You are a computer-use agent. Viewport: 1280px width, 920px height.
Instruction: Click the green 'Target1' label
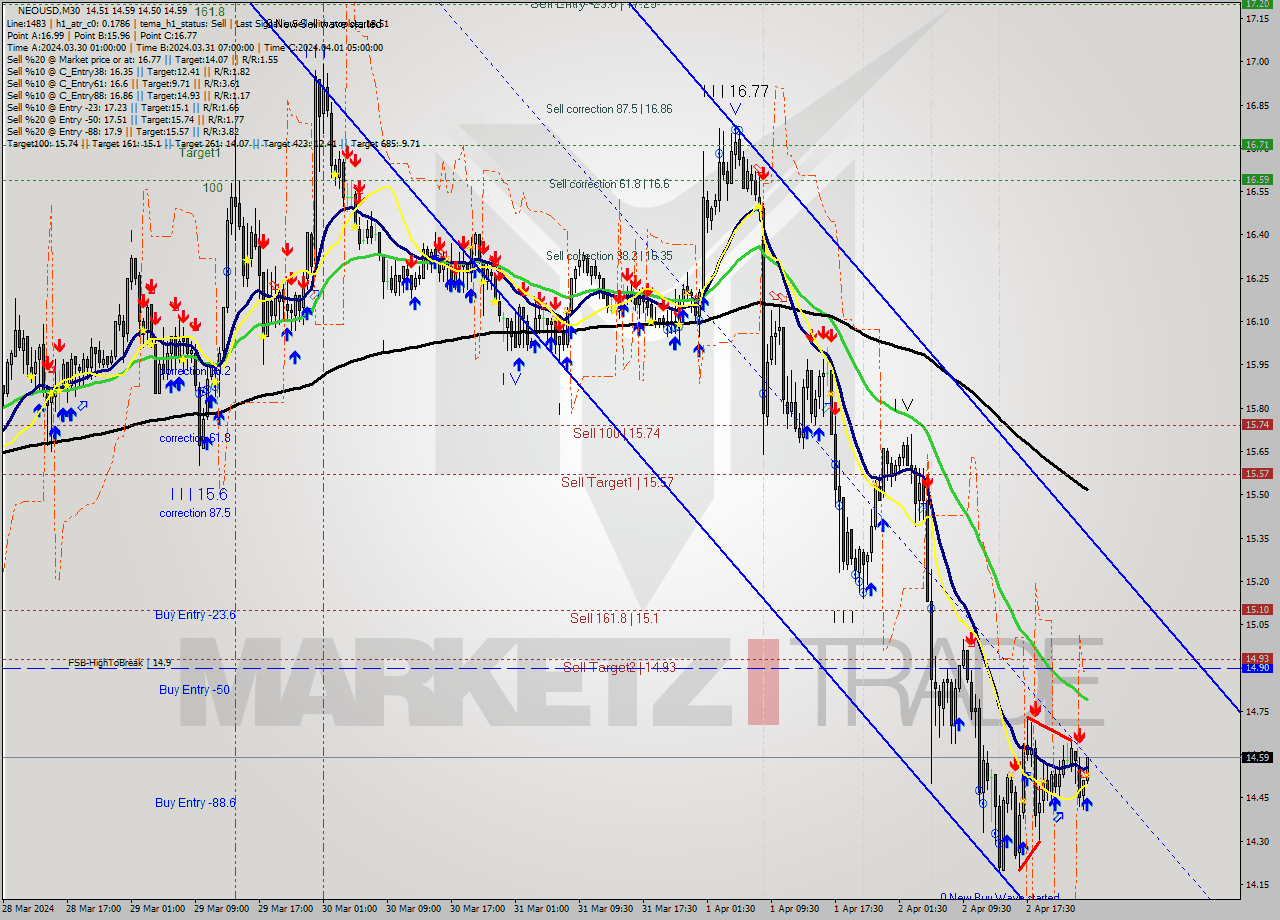(200, 153)
